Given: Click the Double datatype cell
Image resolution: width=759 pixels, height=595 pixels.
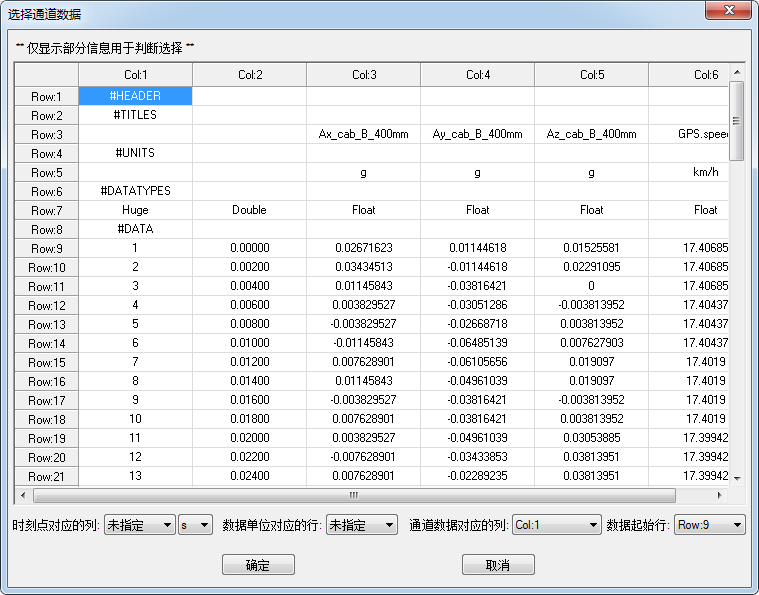Looking at the screenshot, I should [249, 210].
